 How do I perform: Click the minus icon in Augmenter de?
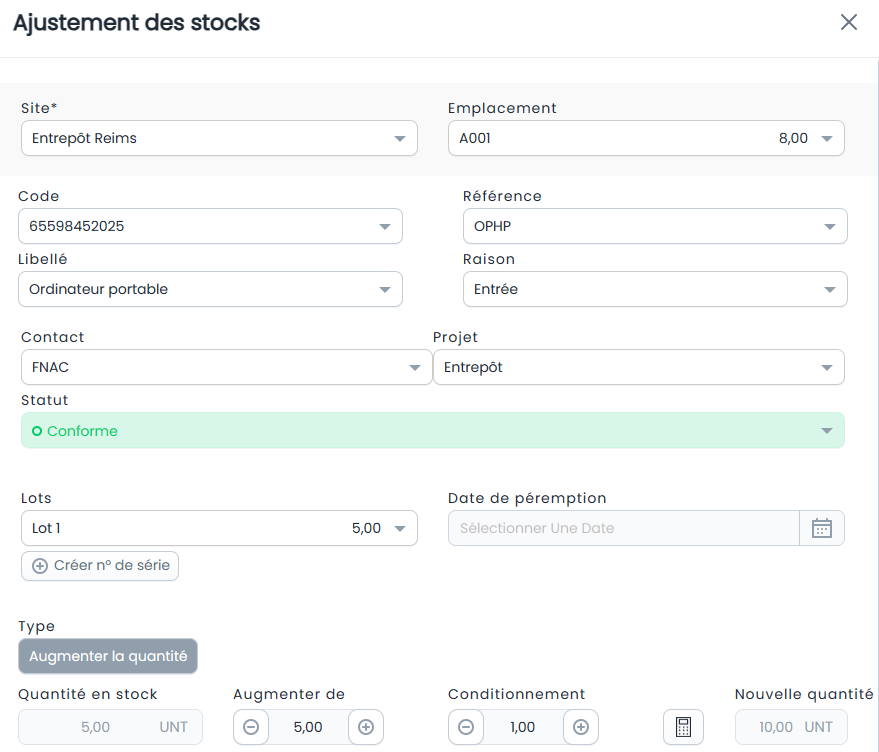(x=251, y=727)
